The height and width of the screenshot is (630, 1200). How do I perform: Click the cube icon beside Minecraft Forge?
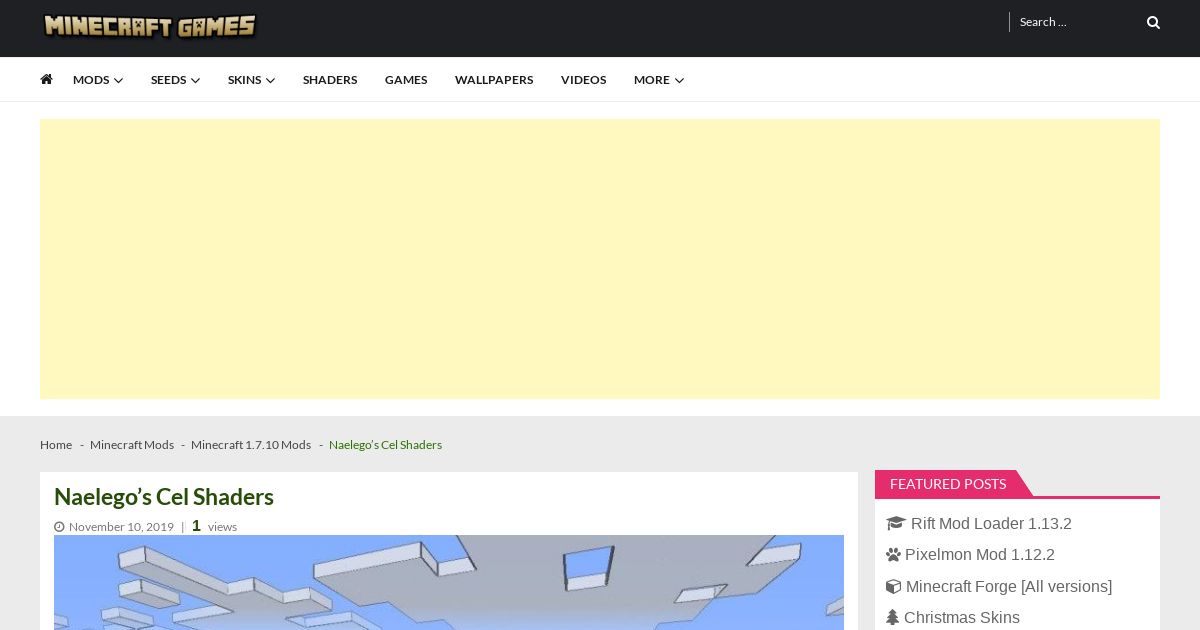pos(893,587)
